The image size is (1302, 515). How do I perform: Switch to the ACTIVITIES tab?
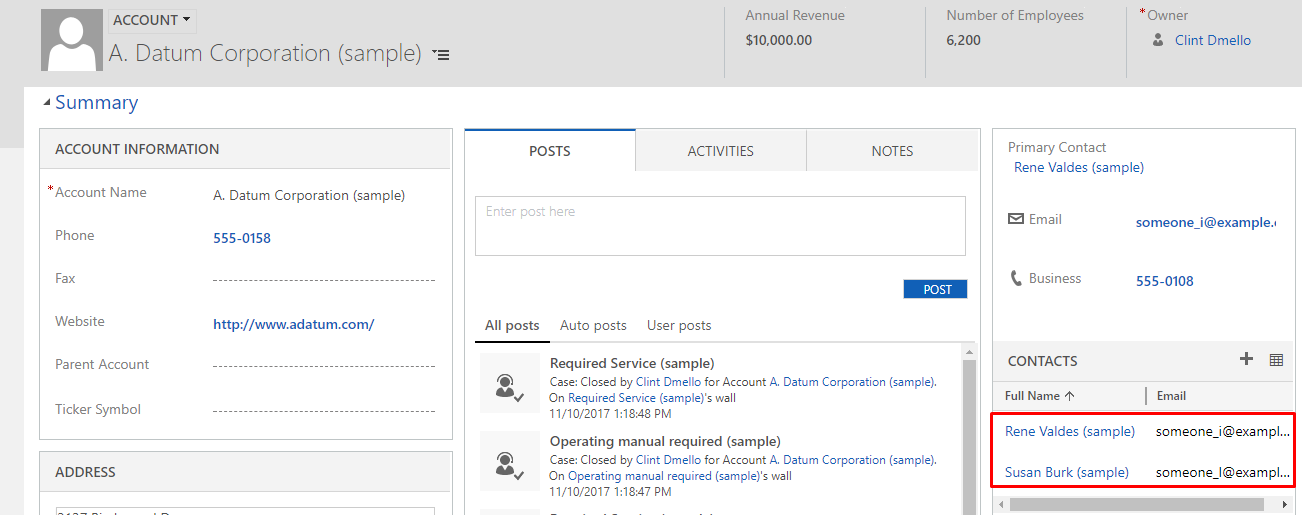tap(720, 151)
